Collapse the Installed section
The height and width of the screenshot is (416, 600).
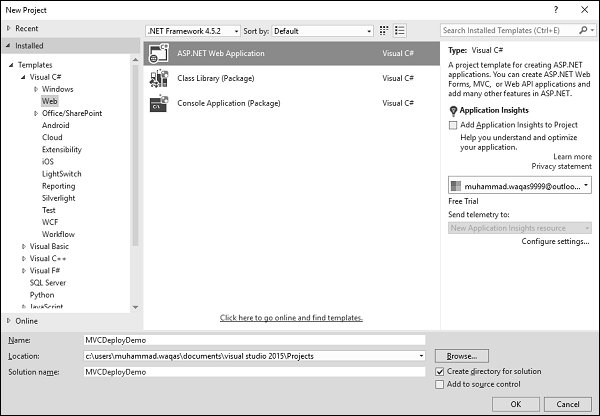(x=8, y=46)
